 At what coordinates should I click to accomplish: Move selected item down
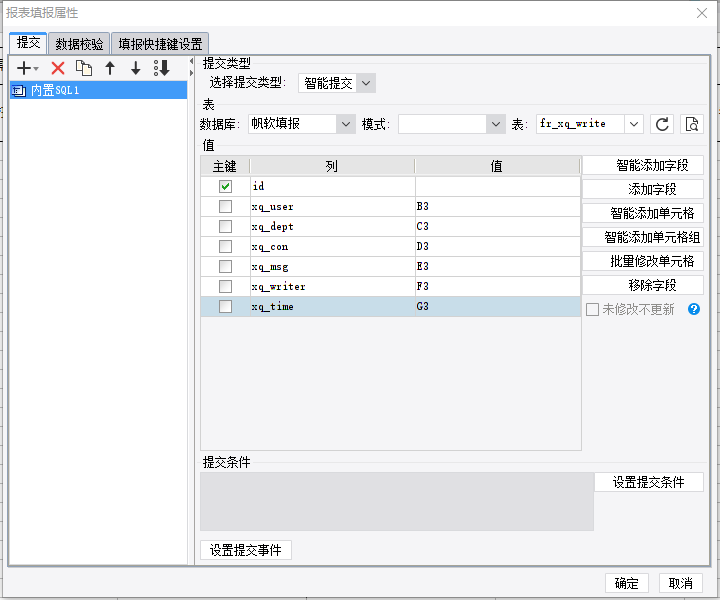pos(135,68)
